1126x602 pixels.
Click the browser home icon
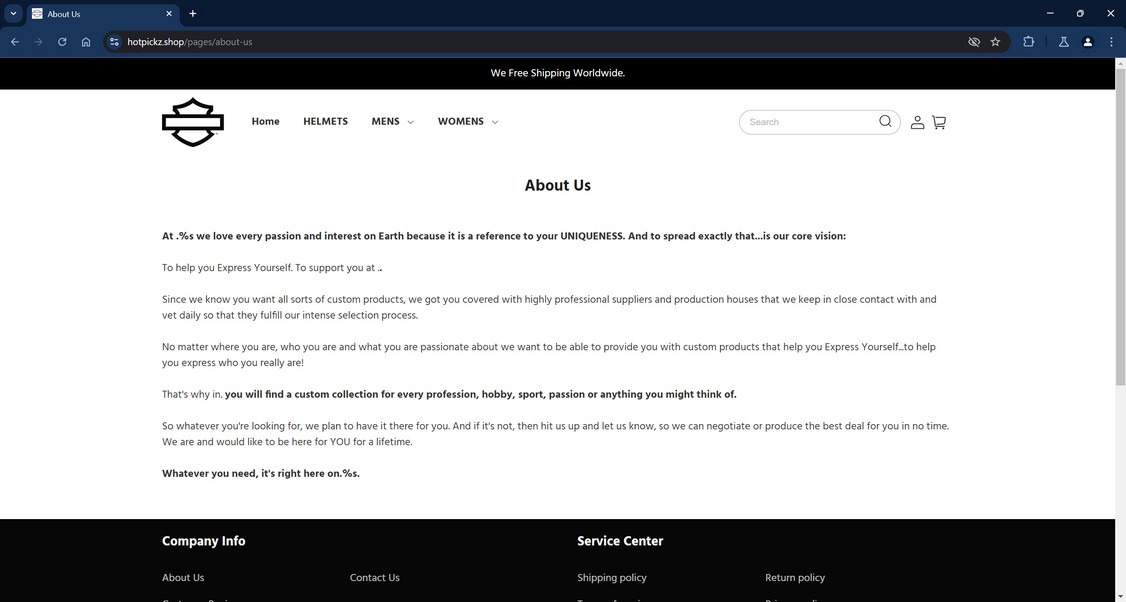(85, 42)
